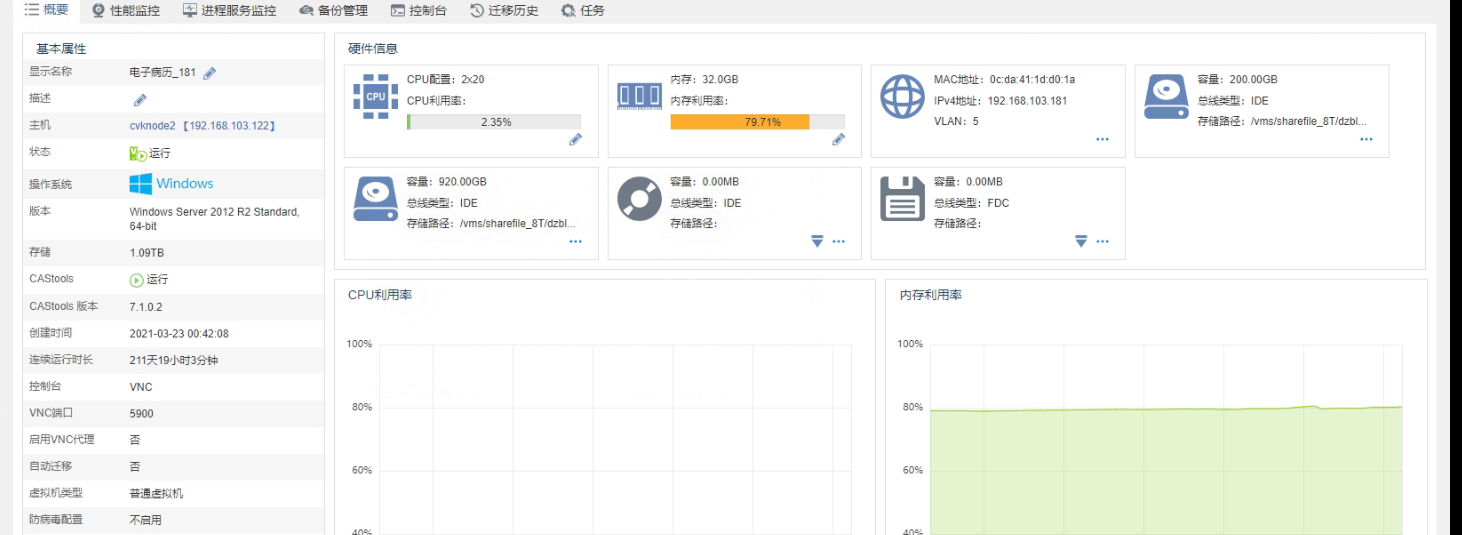The image size is (1462, 535).
Task: Click the CPU utilization bar 2.35%
Action: click(x=494, y=122)
